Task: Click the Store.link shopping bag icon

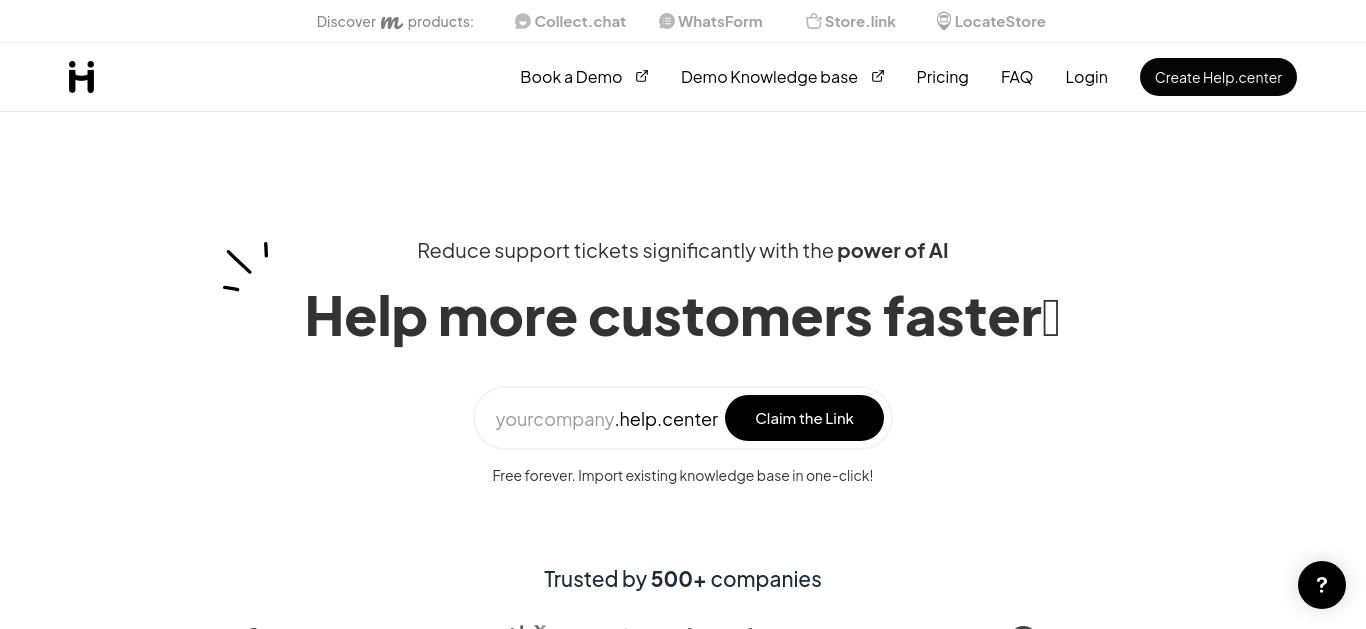Action: point(814,21)
